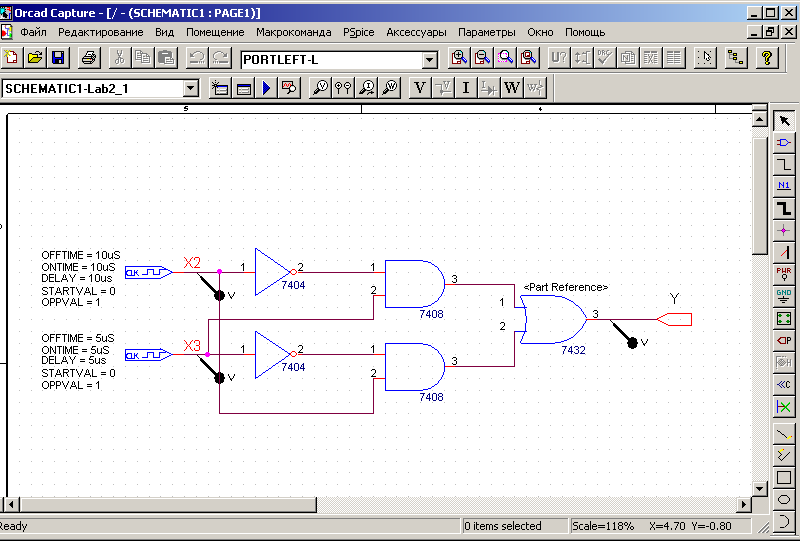
Task: Toggle Snap to Grid icon
Action: [706, 58]
